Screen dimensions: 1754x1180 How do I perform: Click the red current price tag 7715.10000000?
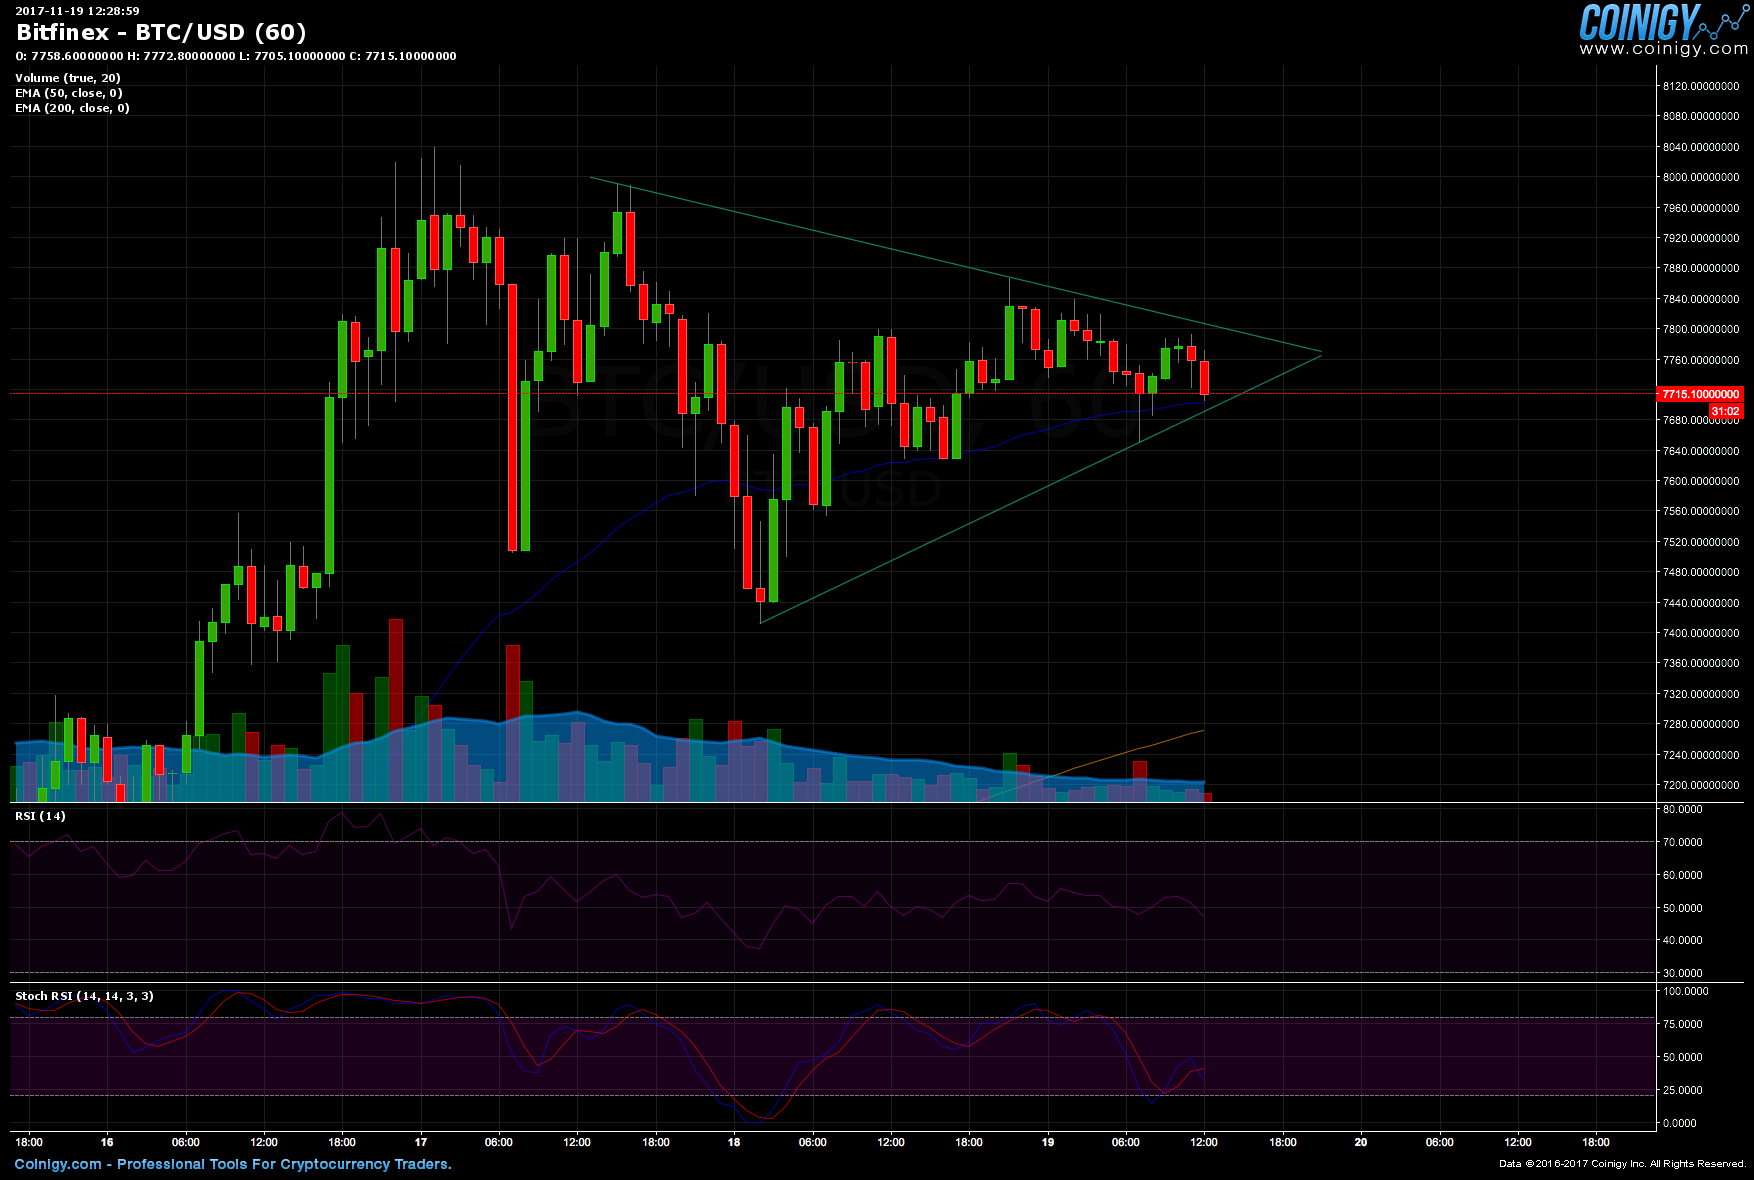[x=1700, y=394]
